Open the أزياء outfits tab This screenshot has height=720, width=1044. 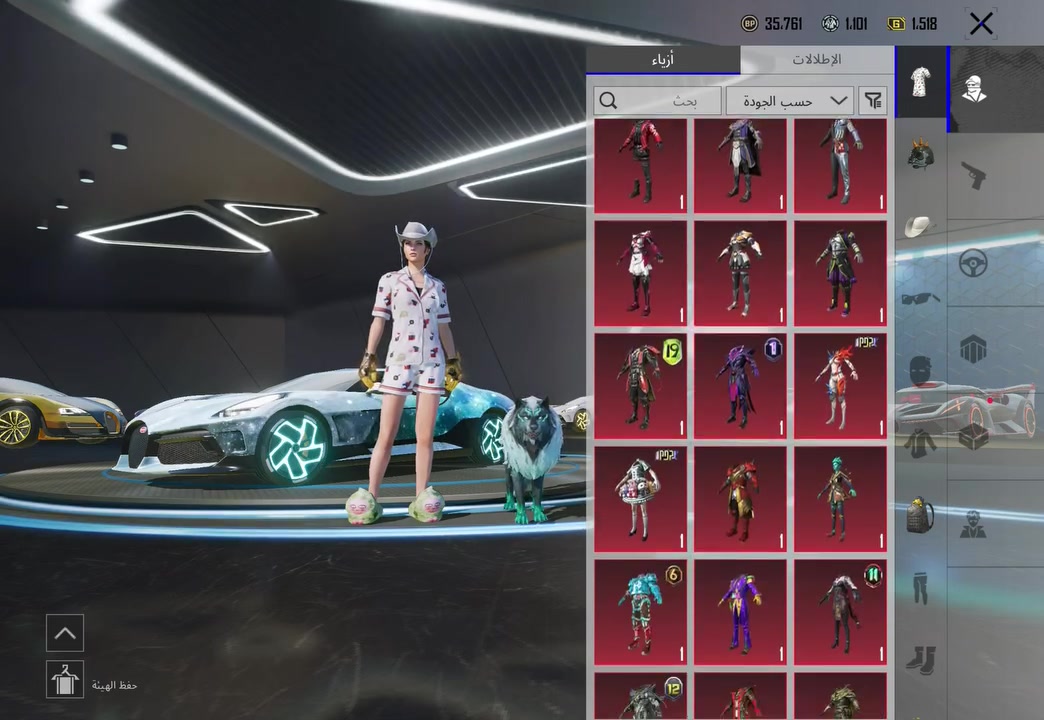(662, 60)
